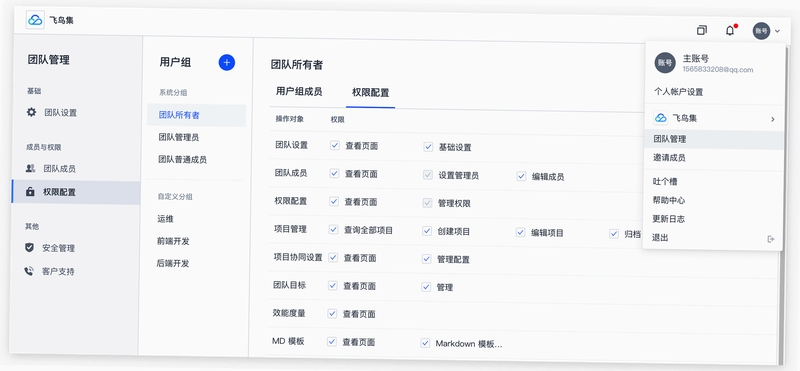Click the phone icon beside 客户支持
Image resolution: width=800 pixels, height=371 pixels.
29,271
